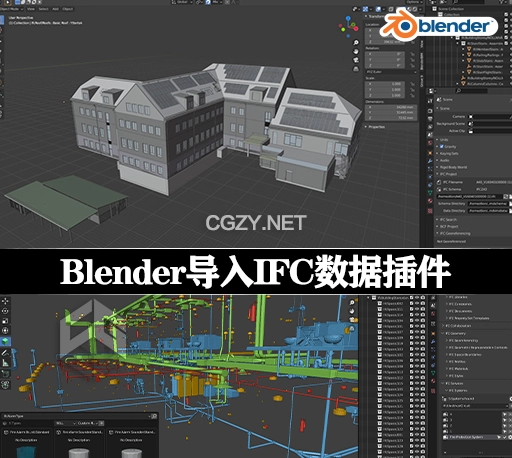Disable render camera icon on IfcBuildingStorey row
512x458 pixels.
423,298
